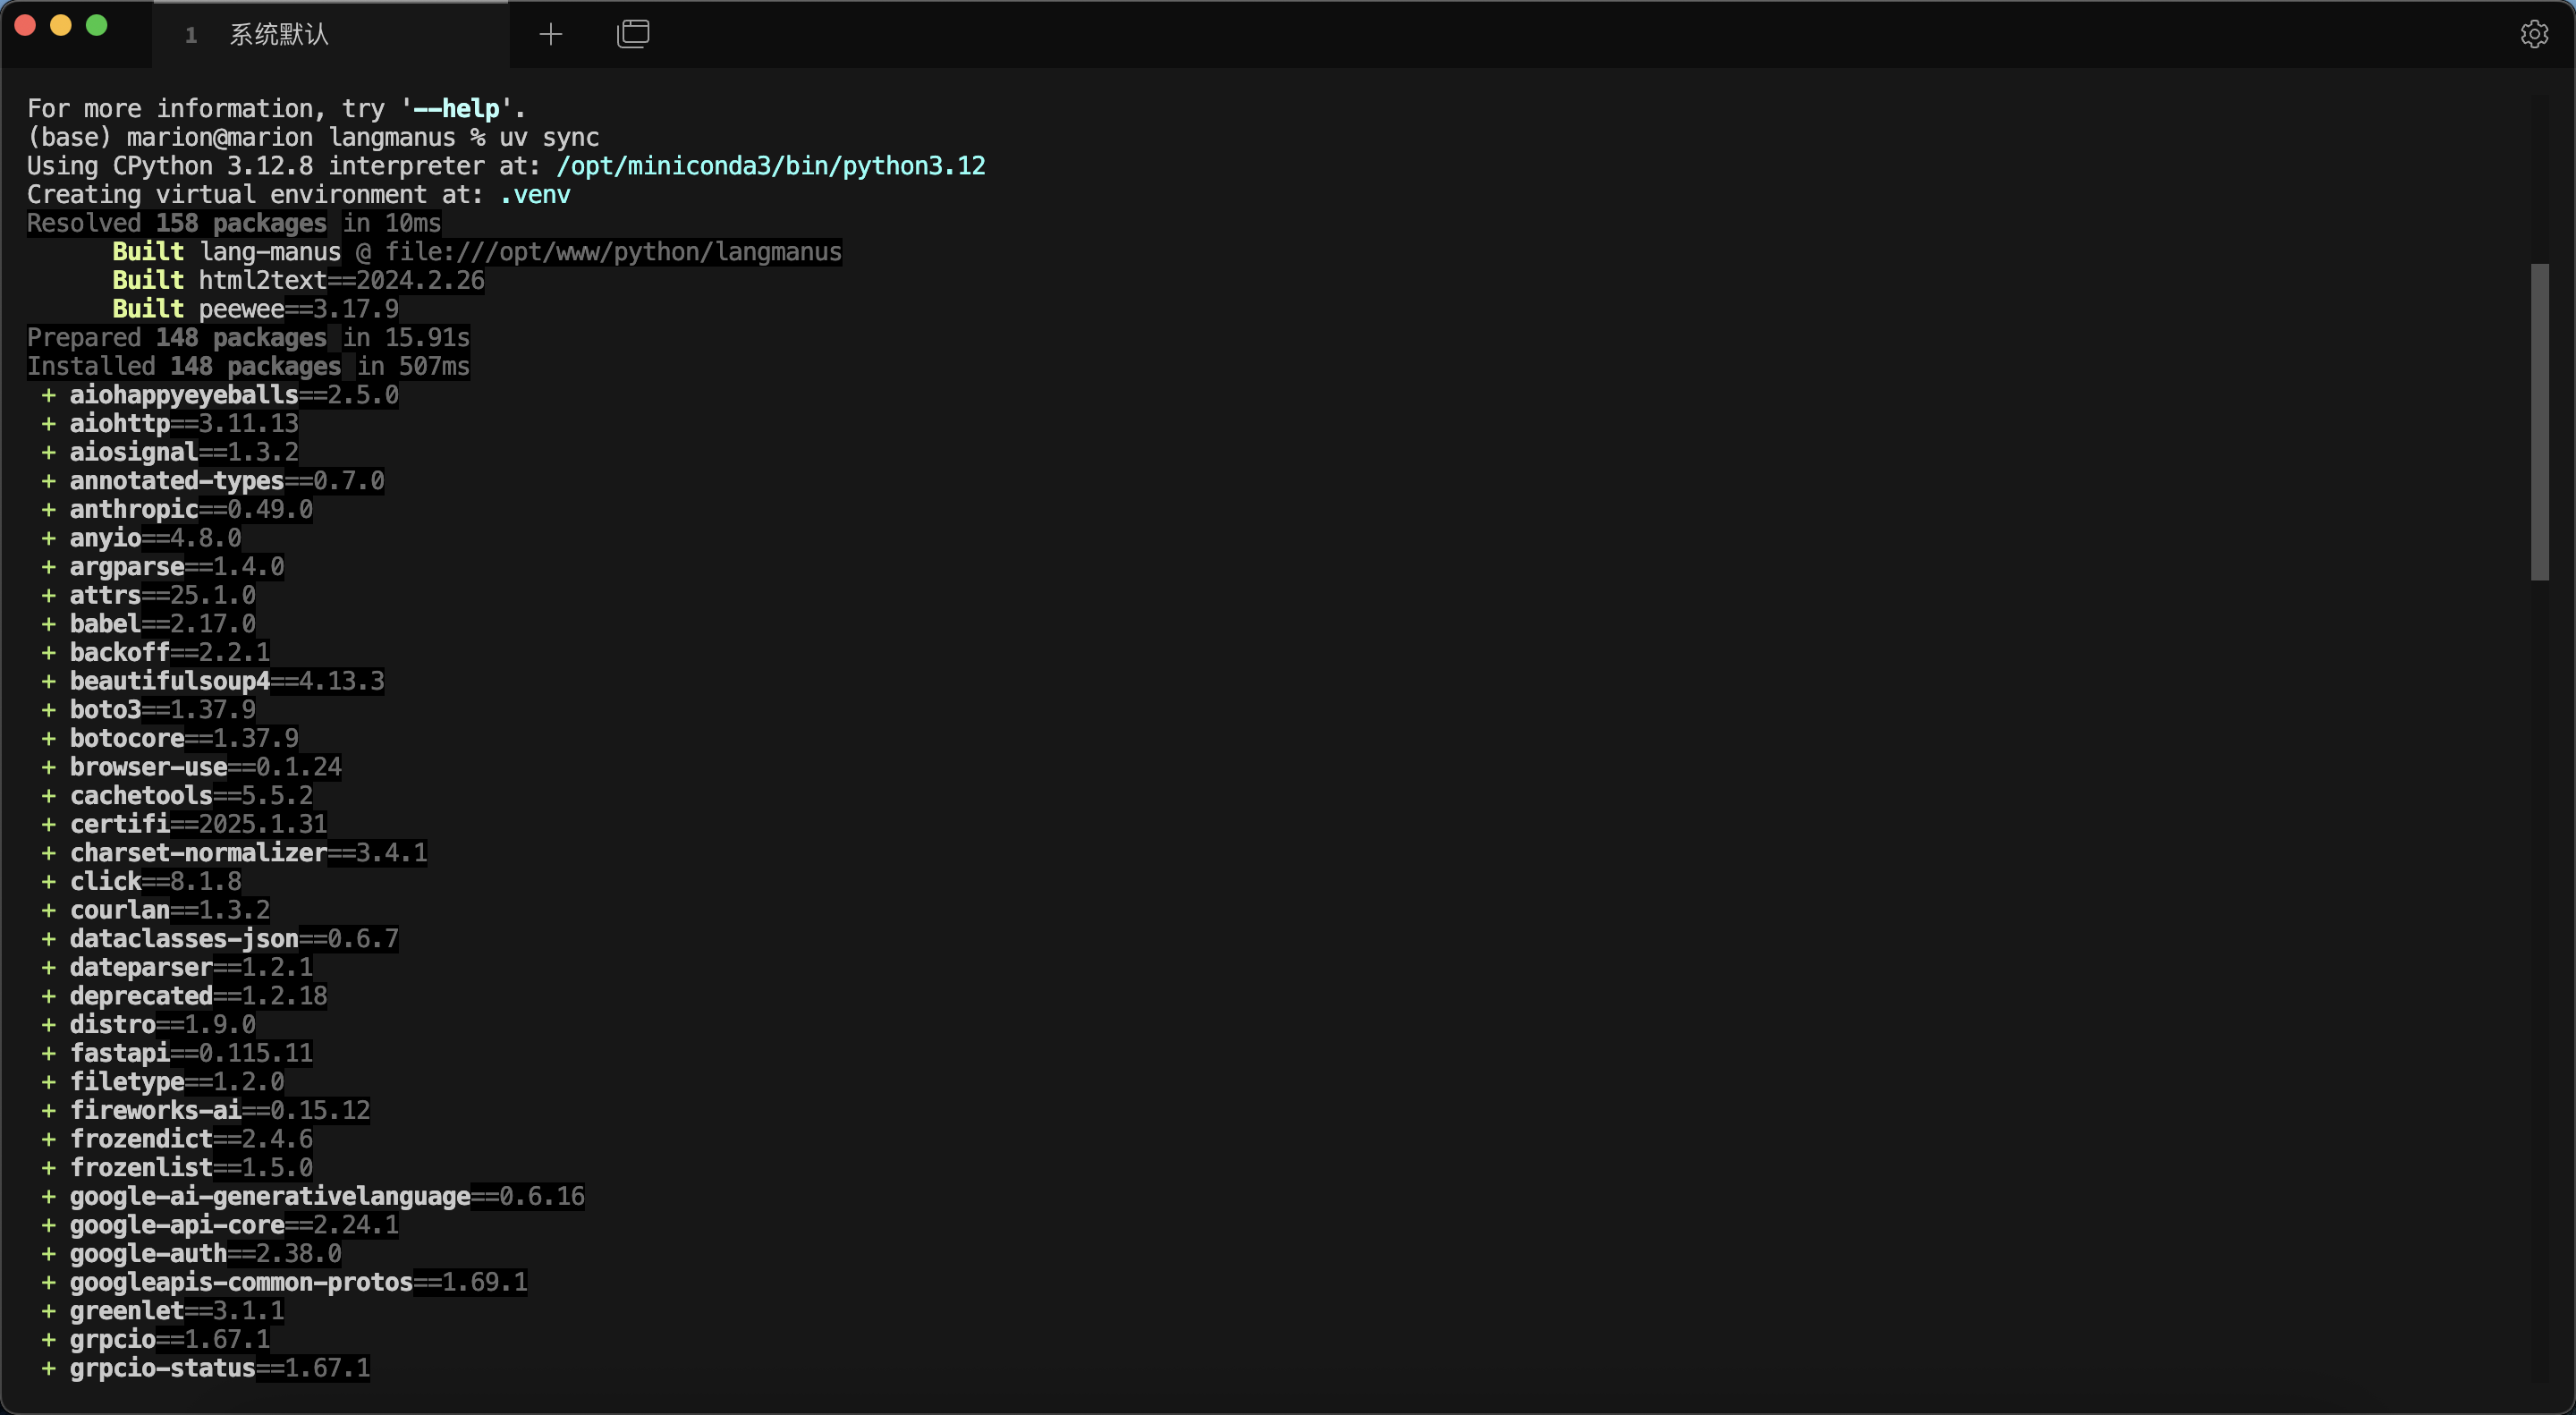Click the red close window button

click(25, 26)
